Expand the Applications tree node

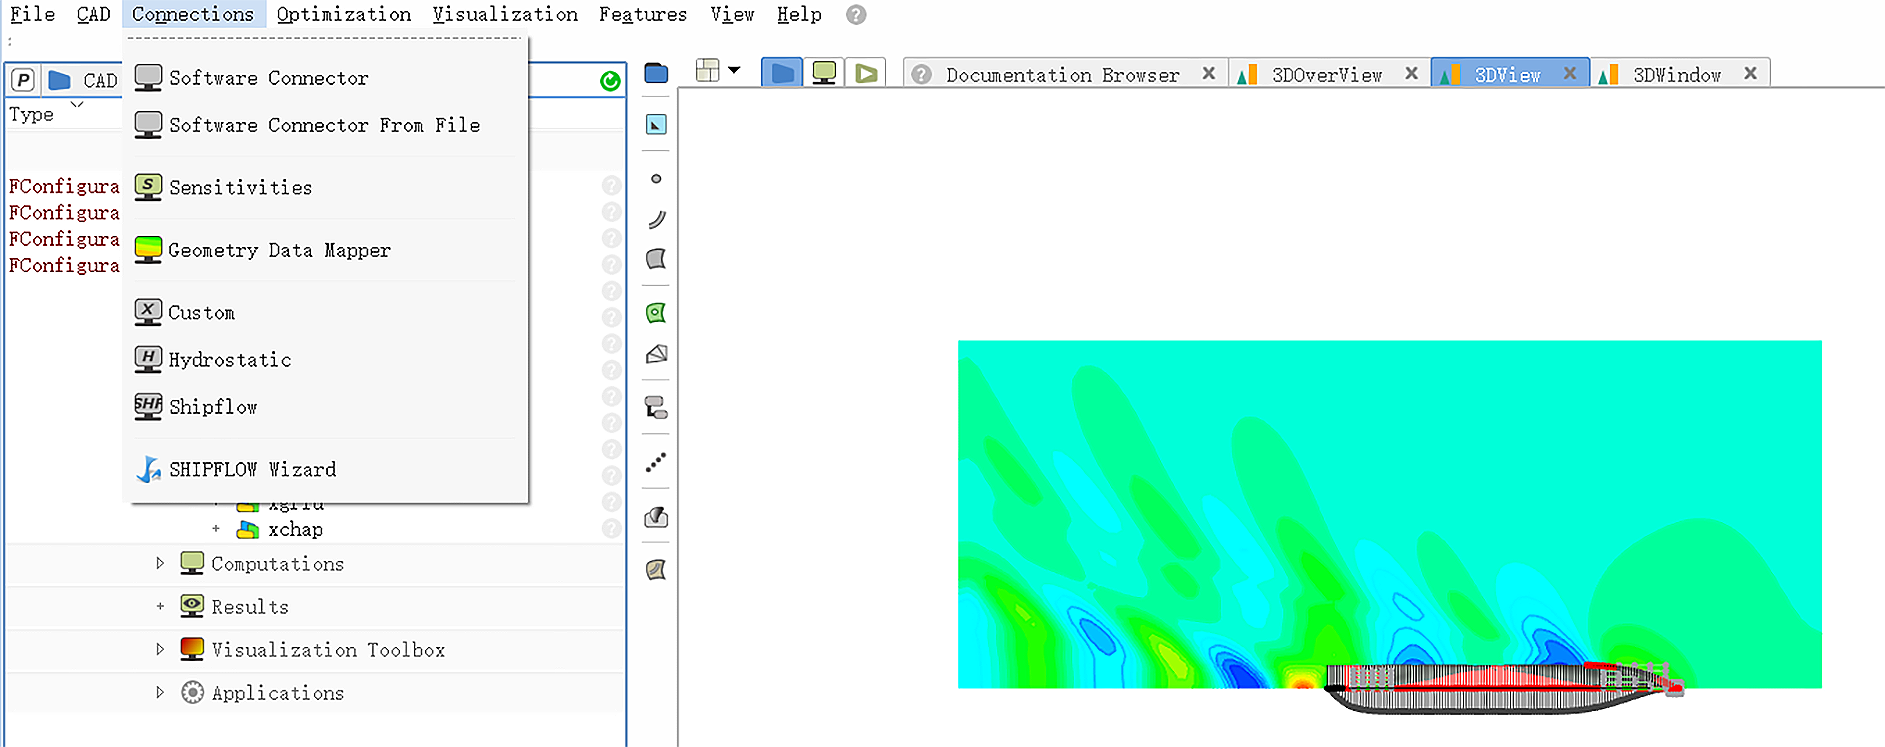160,692
